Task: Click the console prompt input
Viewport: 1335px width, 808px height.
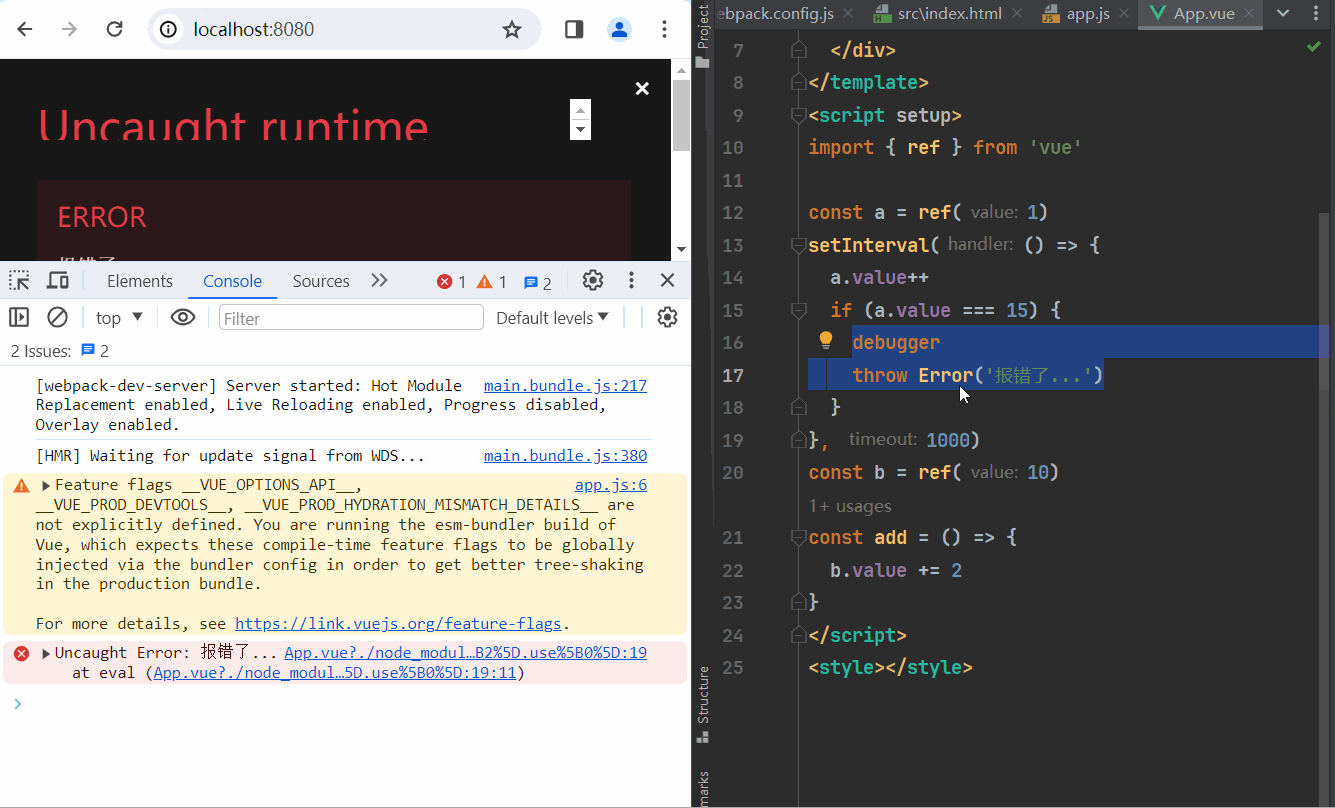Action: [350, 703]
